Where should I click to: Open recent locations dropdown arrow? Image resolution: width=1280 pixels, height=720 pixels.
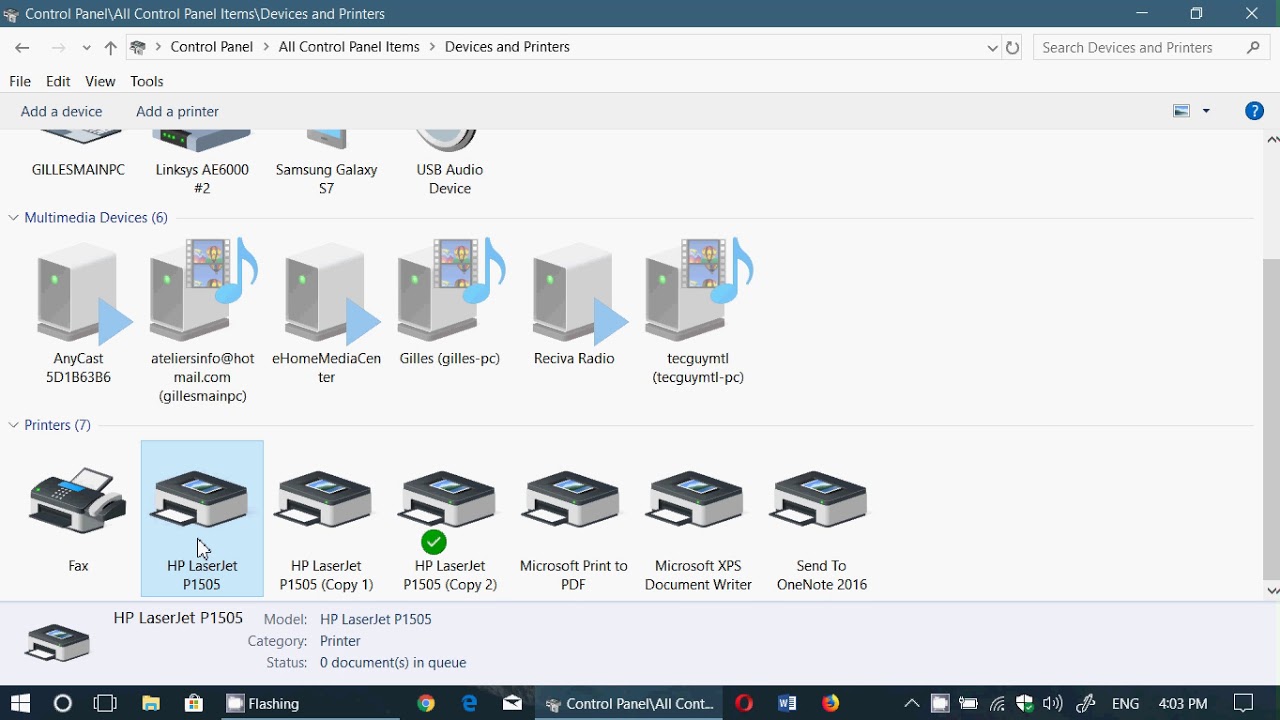(87, 47)
